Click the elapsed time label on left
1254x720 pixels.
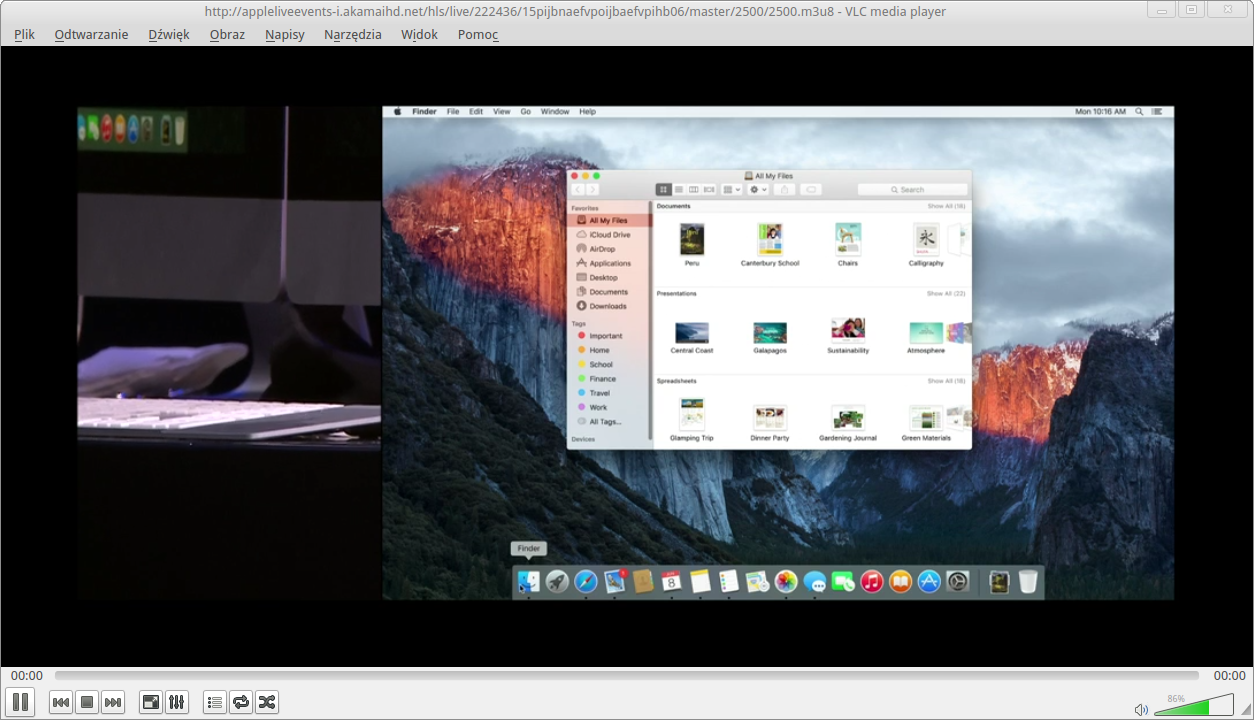[x=27, y=676]
